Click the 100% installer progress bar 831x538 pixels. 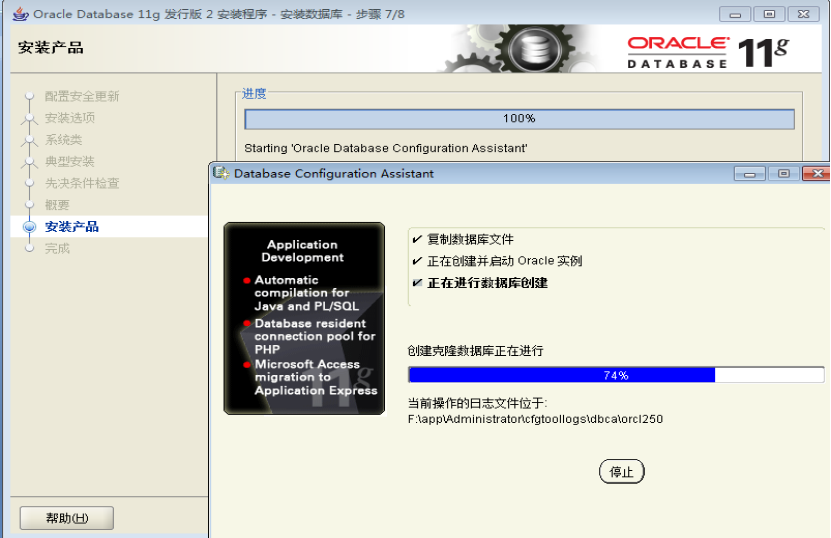tap(519, 119)
